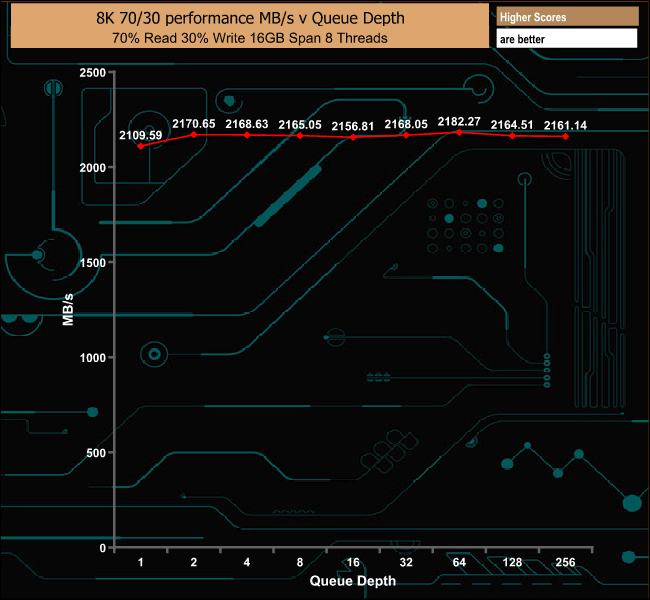650x600 pixels.
Task: Click the tan 'Higher Scores' legend box
Action: (566, 16)
